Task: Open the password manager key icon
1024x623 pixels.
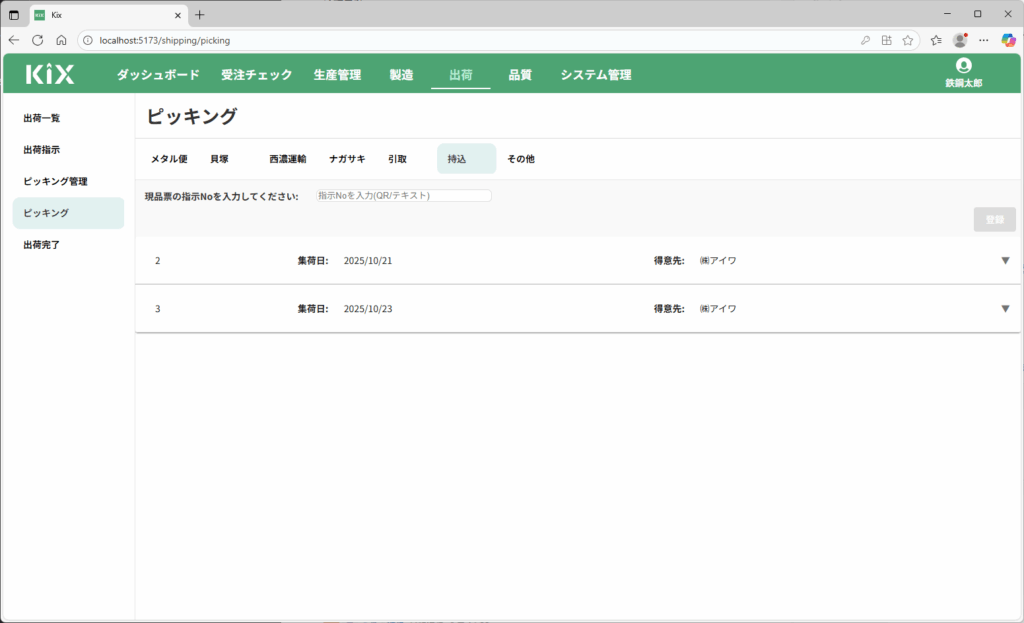Action: pyautogui.click(x=865, y=40)
